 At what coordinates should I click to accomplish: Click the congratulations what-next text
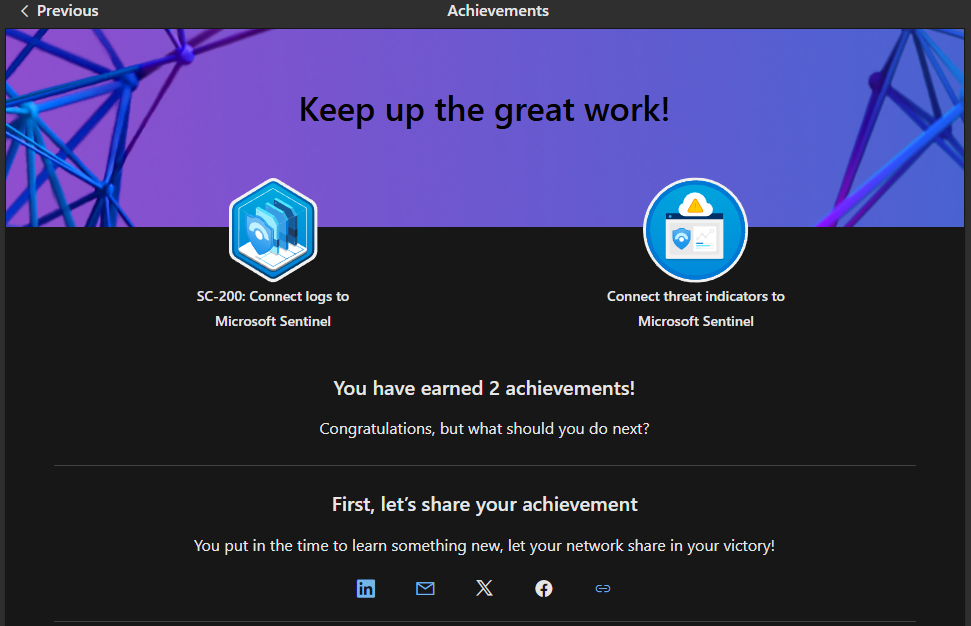point(484,428)
